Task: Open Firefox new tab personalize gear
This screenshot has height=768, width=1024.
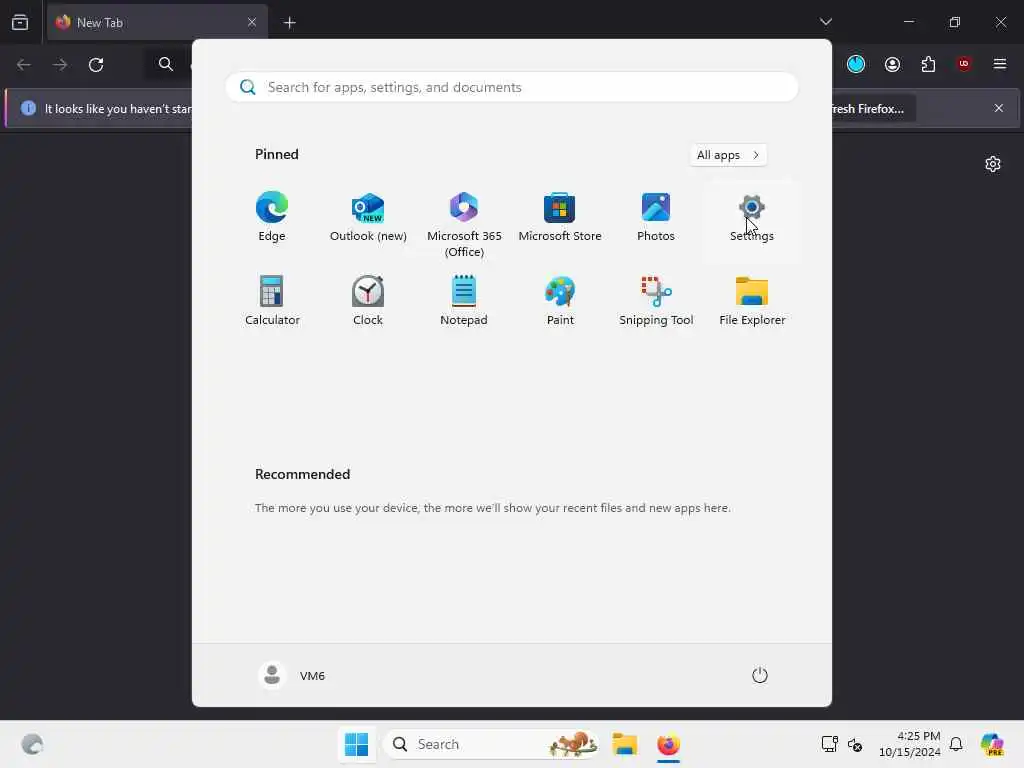Action: pos(993,164)
